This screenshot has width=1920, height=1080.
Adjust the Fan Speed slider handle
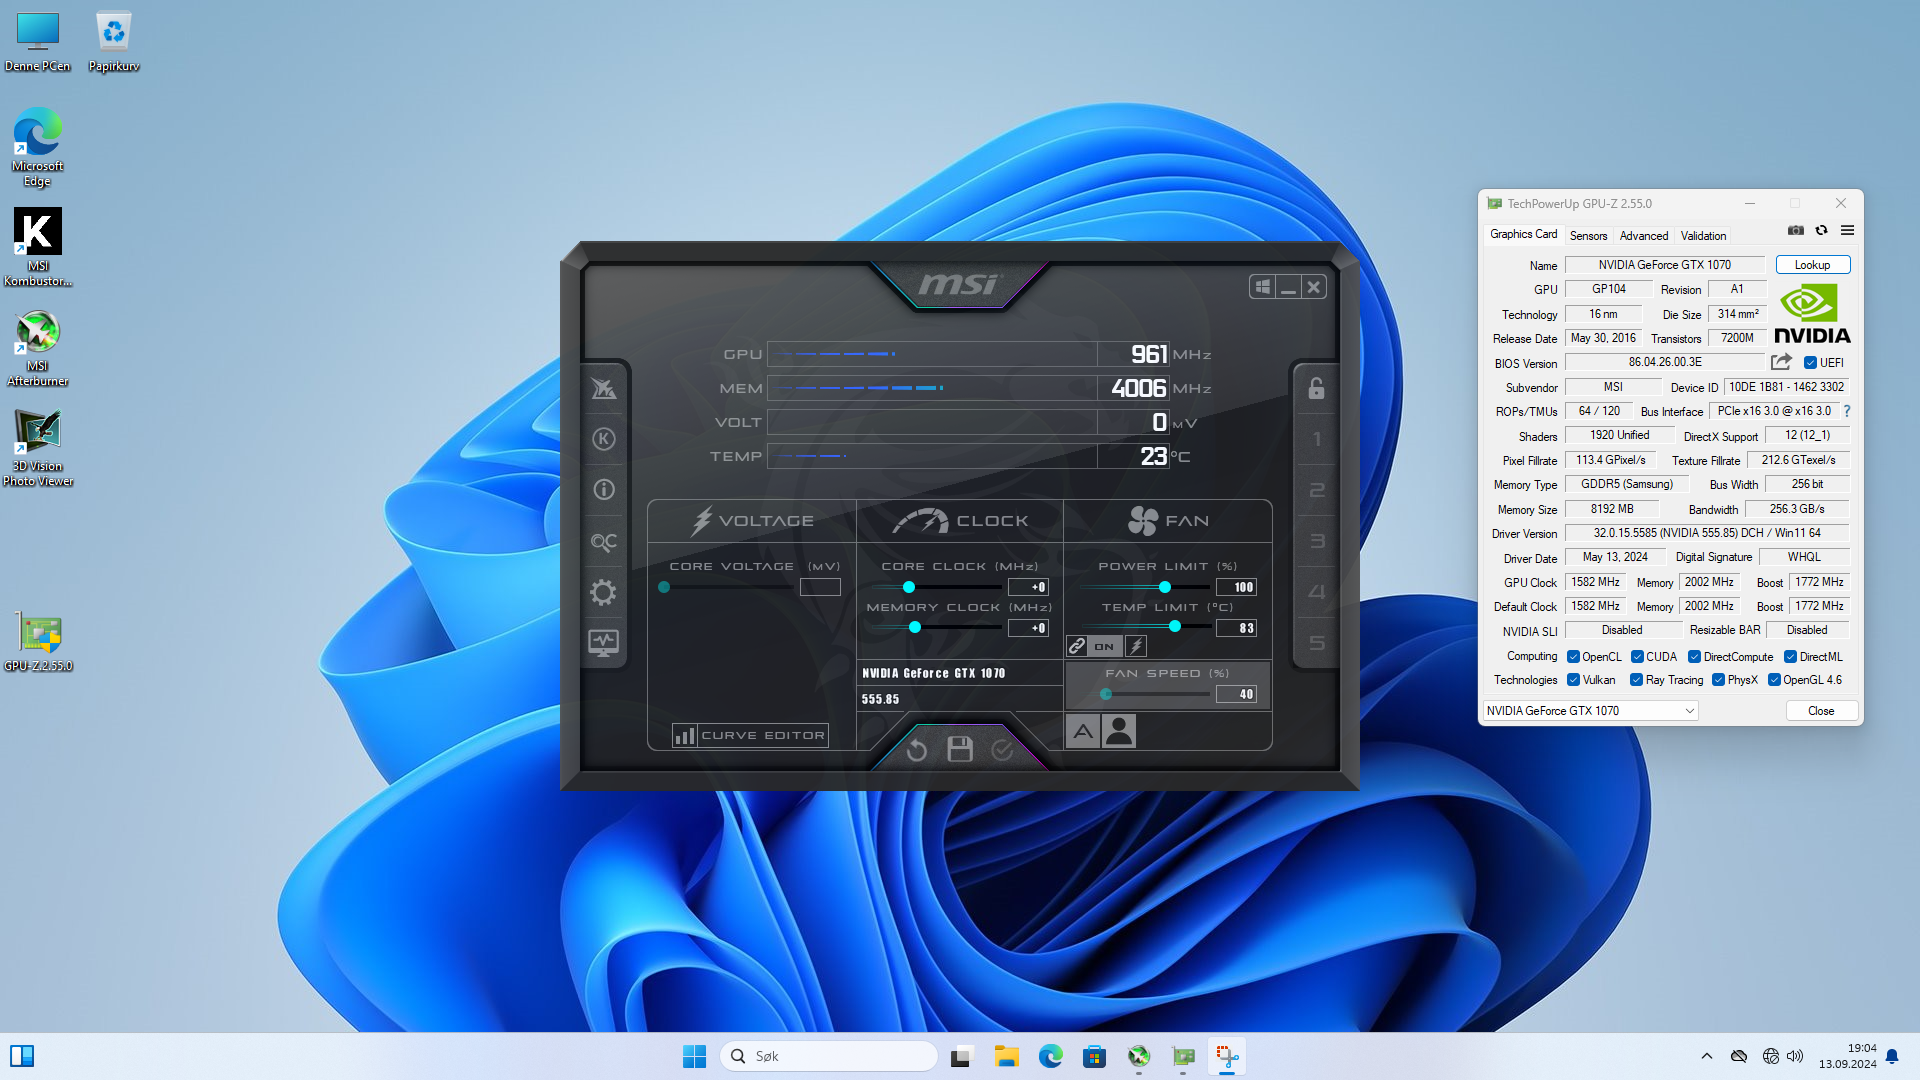1105,694
